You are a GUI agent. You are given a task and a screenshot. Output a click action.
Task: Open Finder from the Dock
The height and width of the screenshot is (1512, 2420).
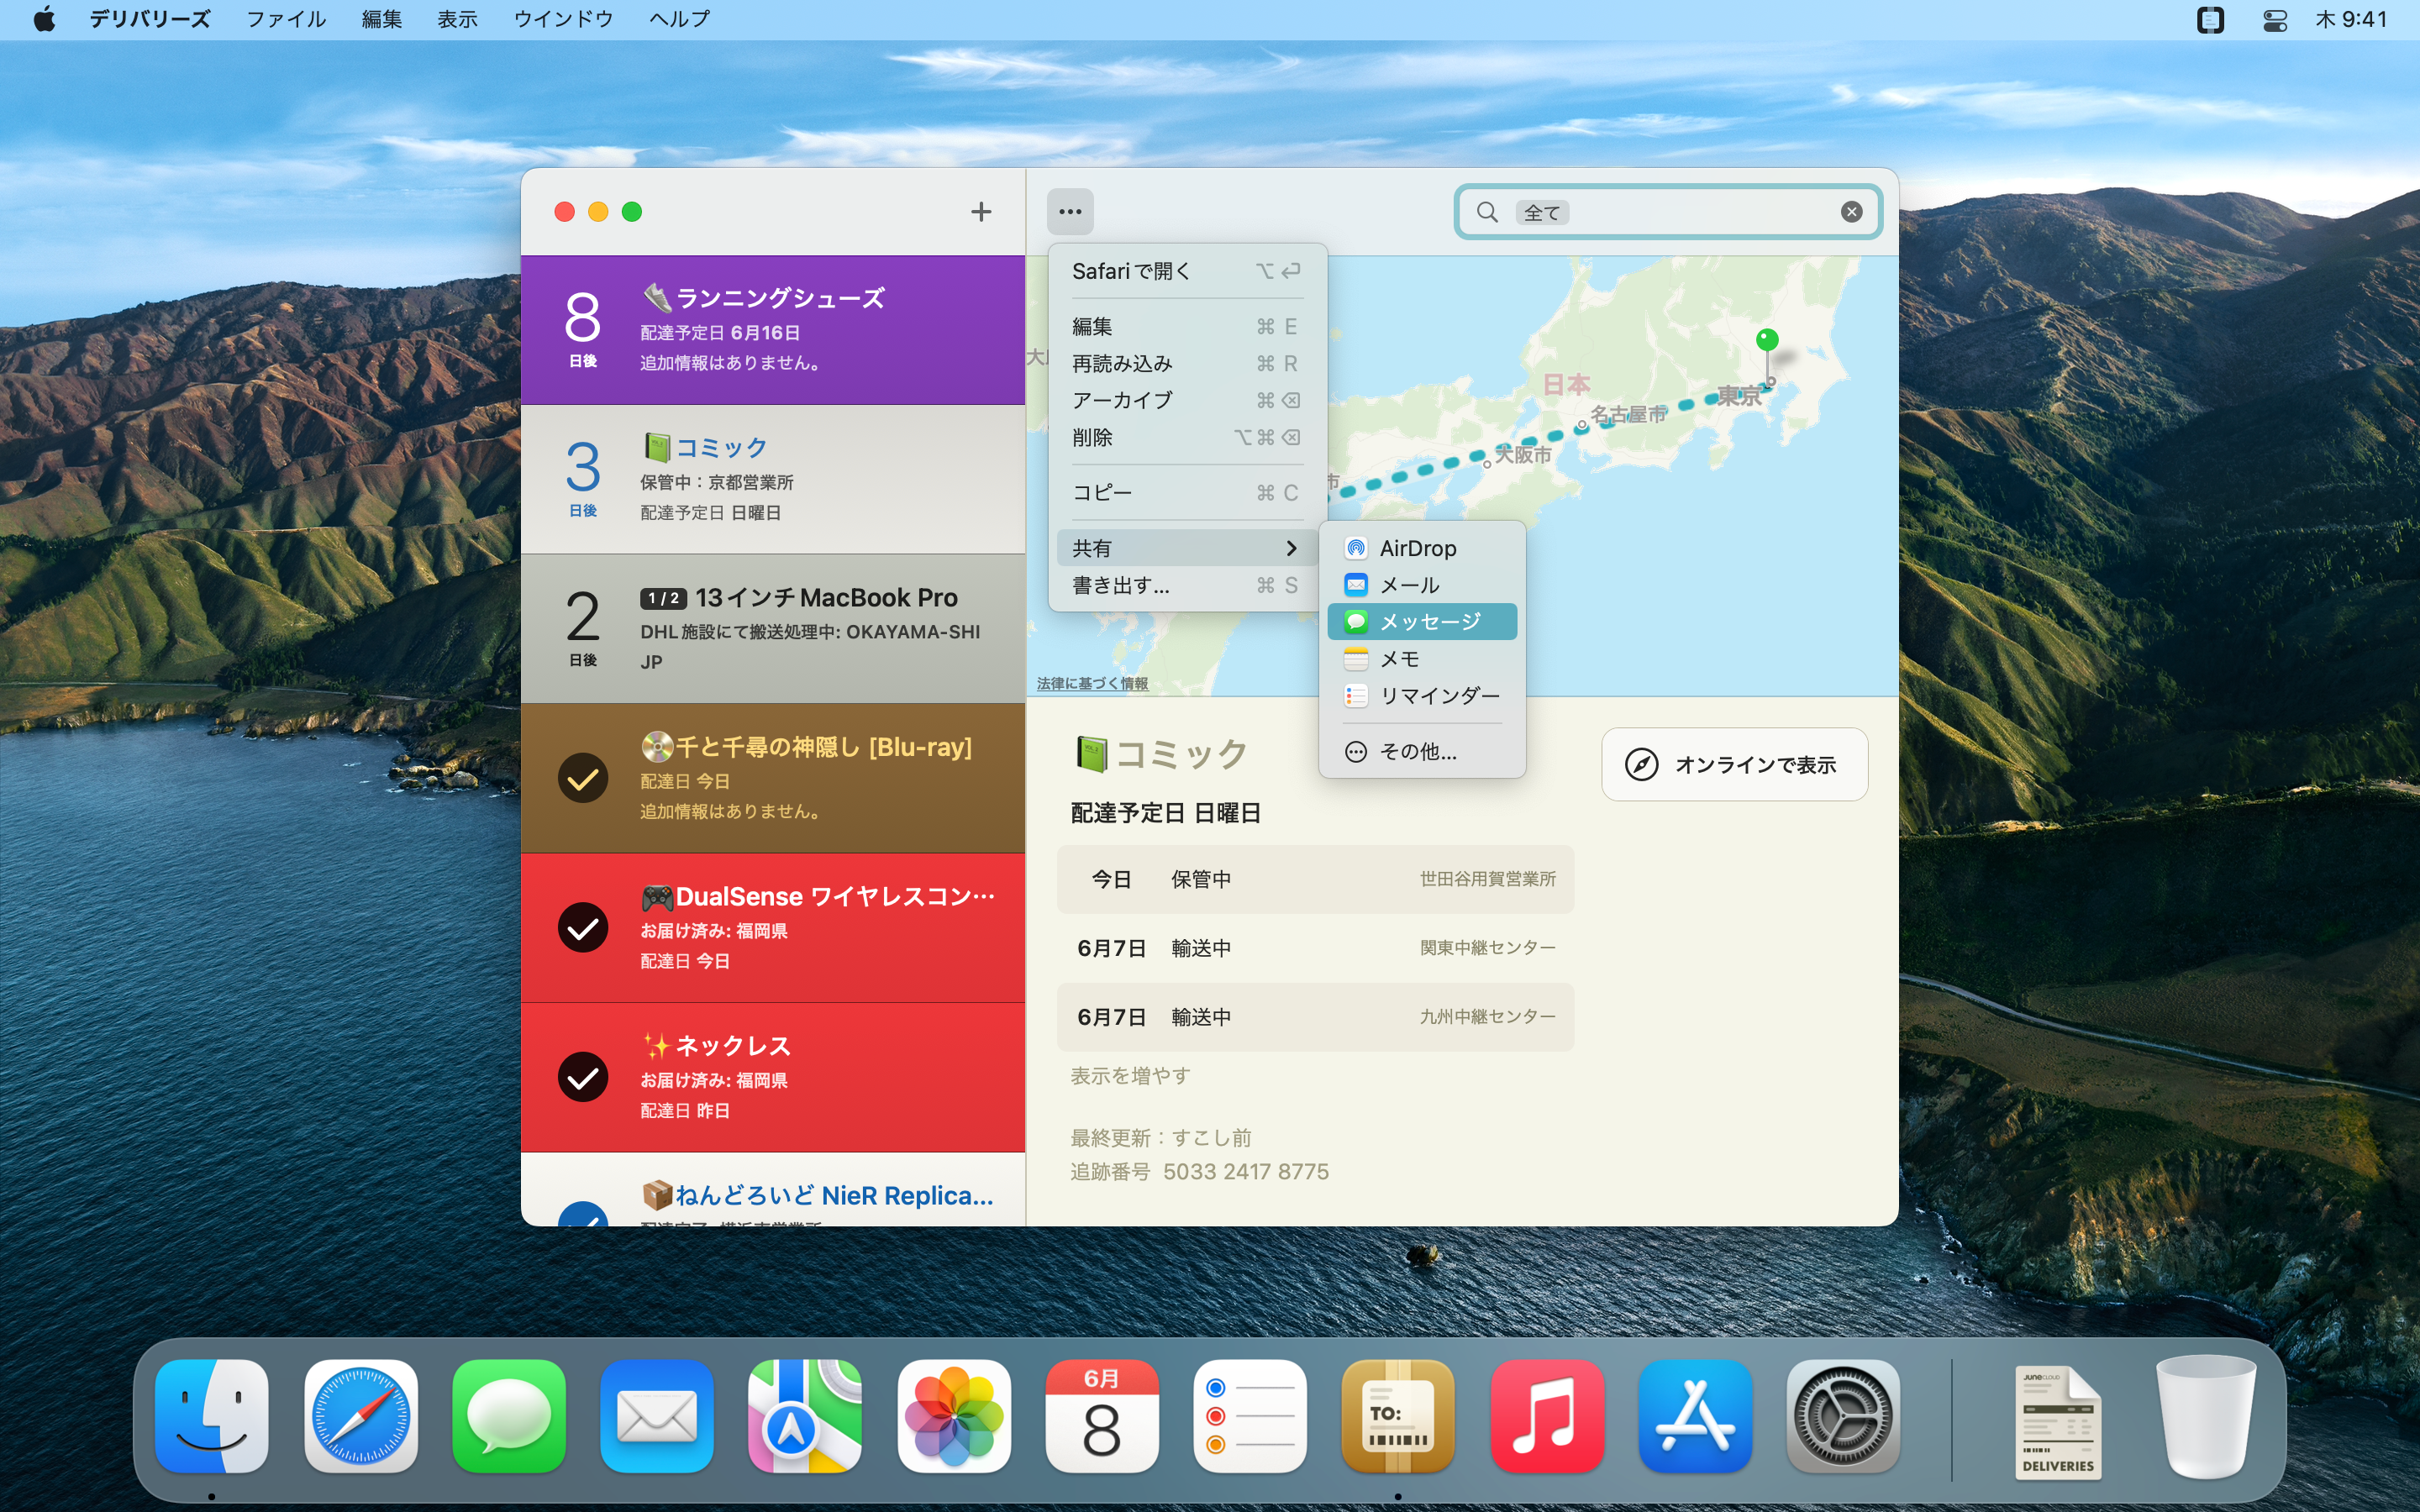(212, 1416)
